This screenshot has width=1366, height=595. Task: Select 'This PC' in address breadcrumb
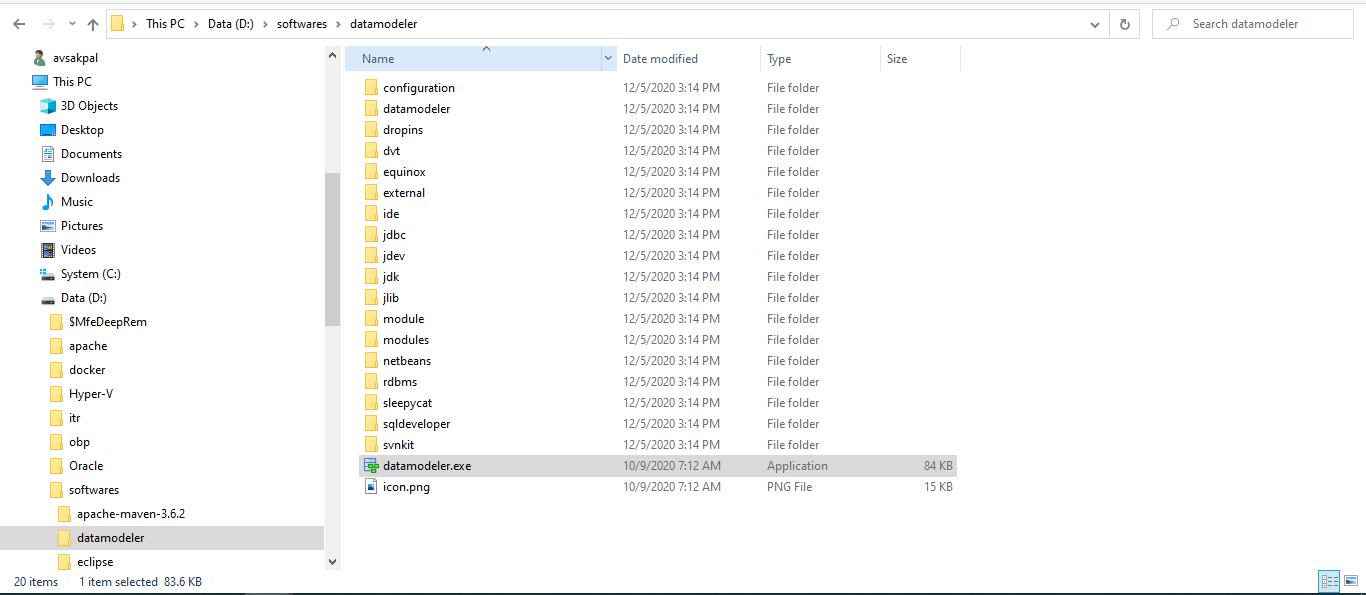pyautogui.click(x=165, y=24)
